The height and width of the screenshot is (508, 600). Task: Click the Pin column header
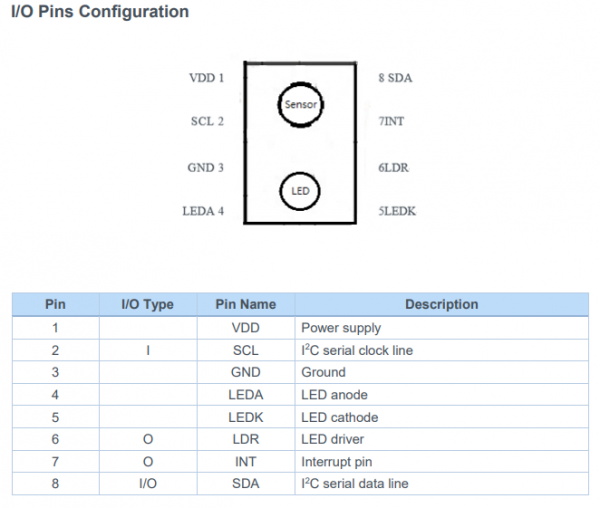55,304
